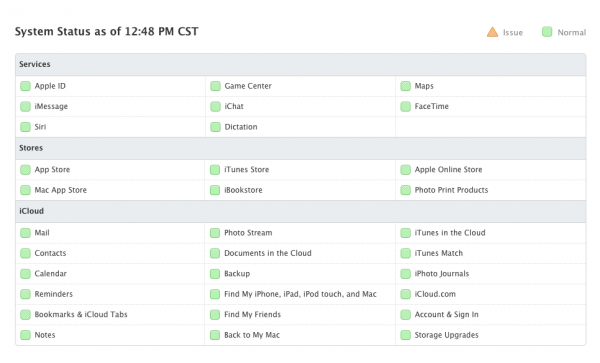Click the green status icon beside Siri
This screenshot has width=600, height=363.
(x=25, y=127)
